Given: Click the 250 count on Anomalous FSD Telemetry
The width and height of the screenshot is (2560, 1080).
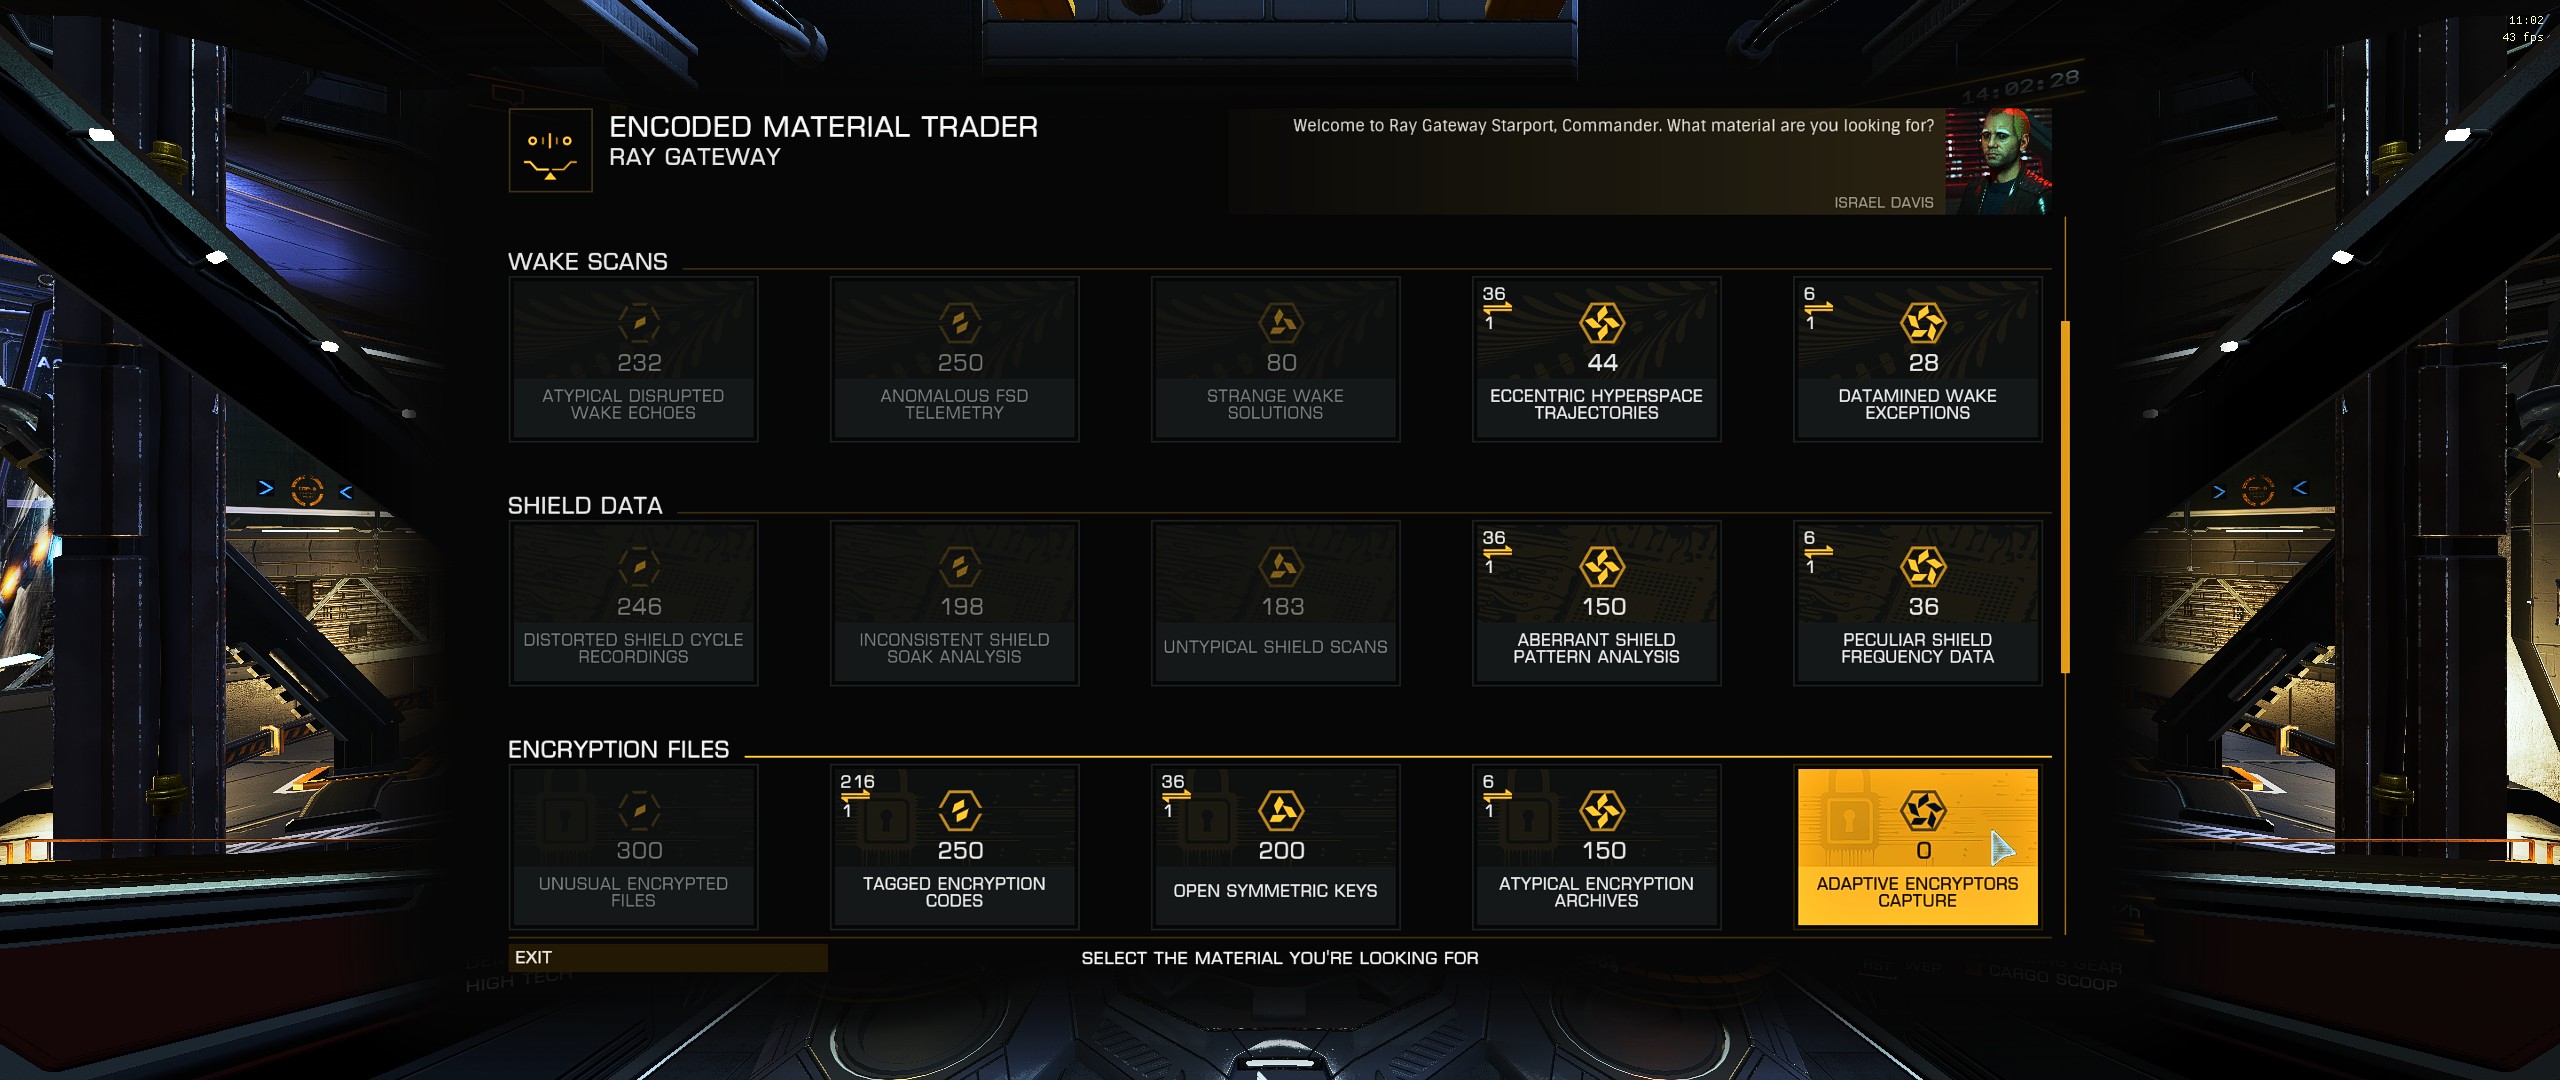Looking at the screenshot, I should (x=960, y=363).
